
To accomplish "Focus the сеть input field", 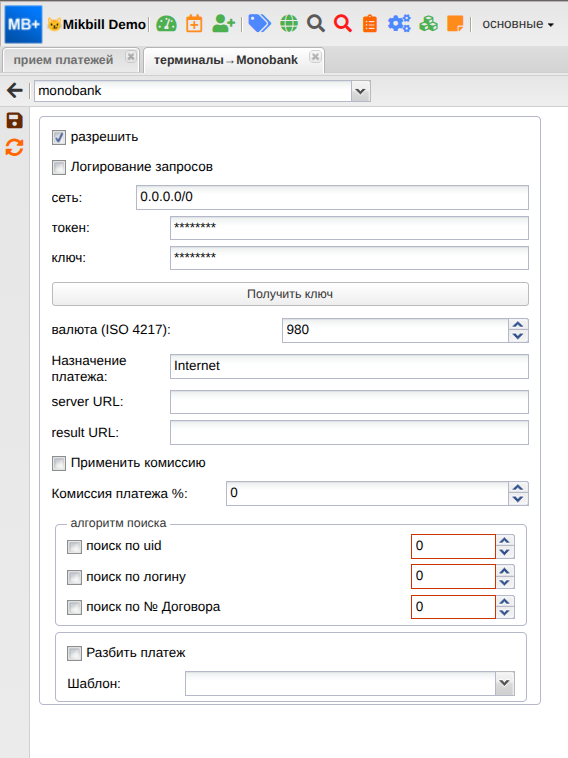I will tap(332, 197).
